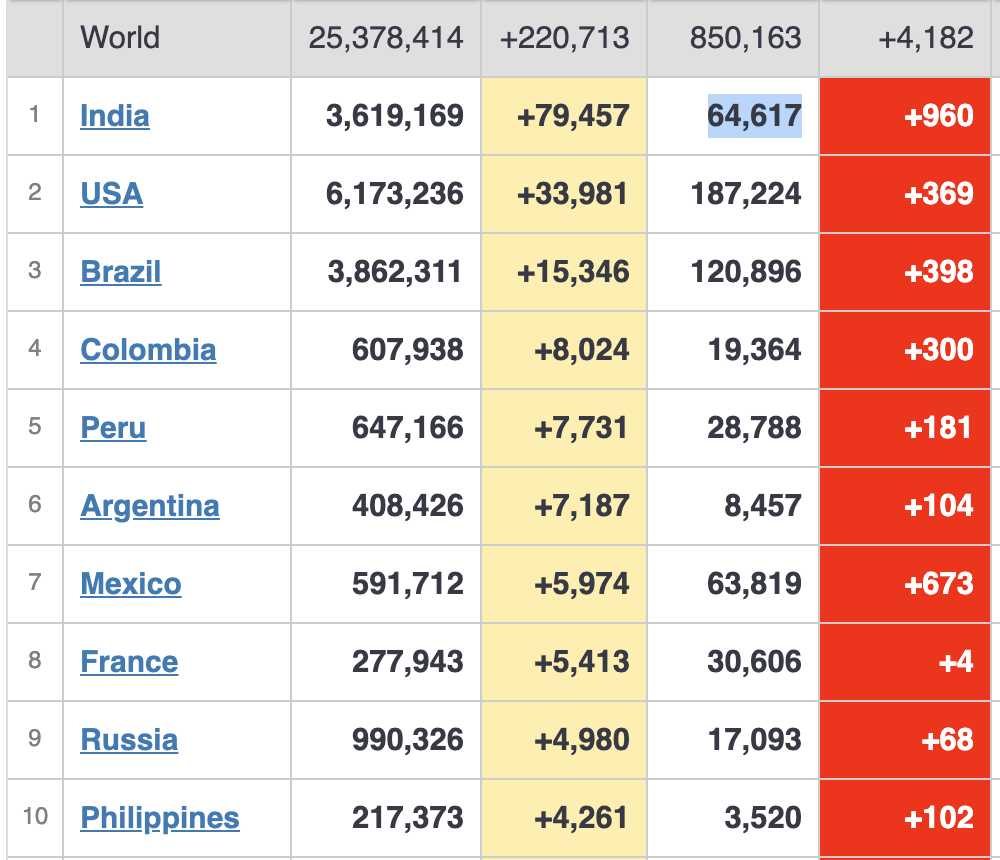Select Russia's 990,326 total cases cell

pos(408,740)
